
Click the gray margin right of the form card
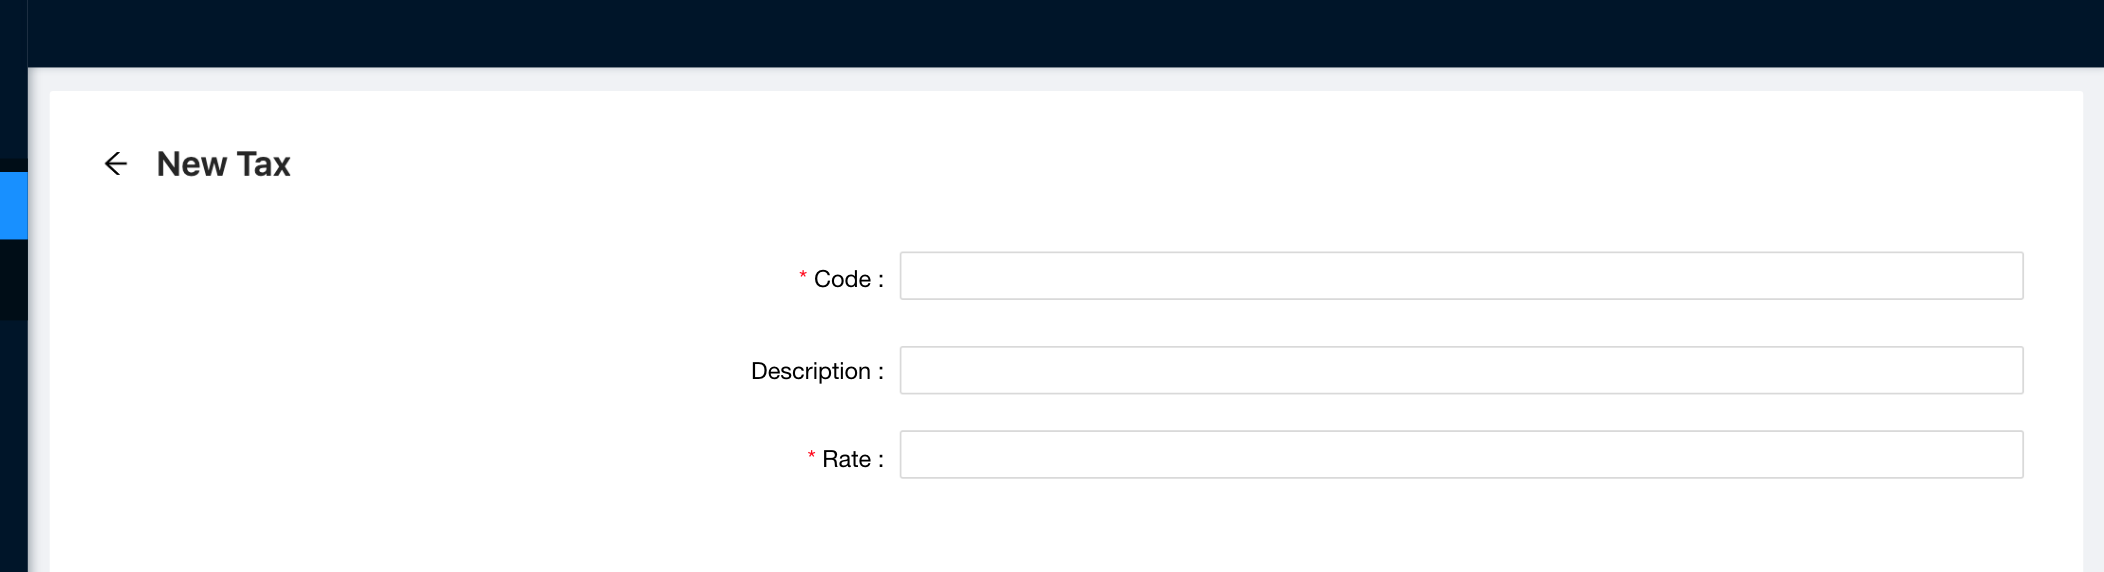pos(2093,300)
